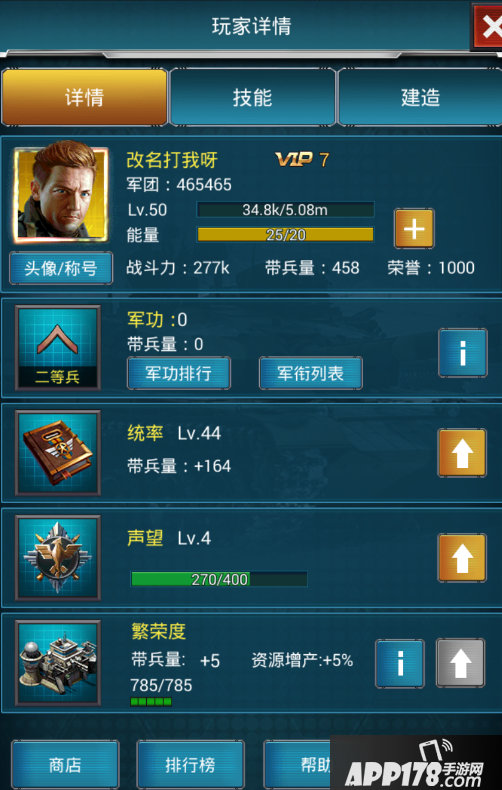
Task: Select the 二等兵 rank badge icon
Action: point(58,348)
